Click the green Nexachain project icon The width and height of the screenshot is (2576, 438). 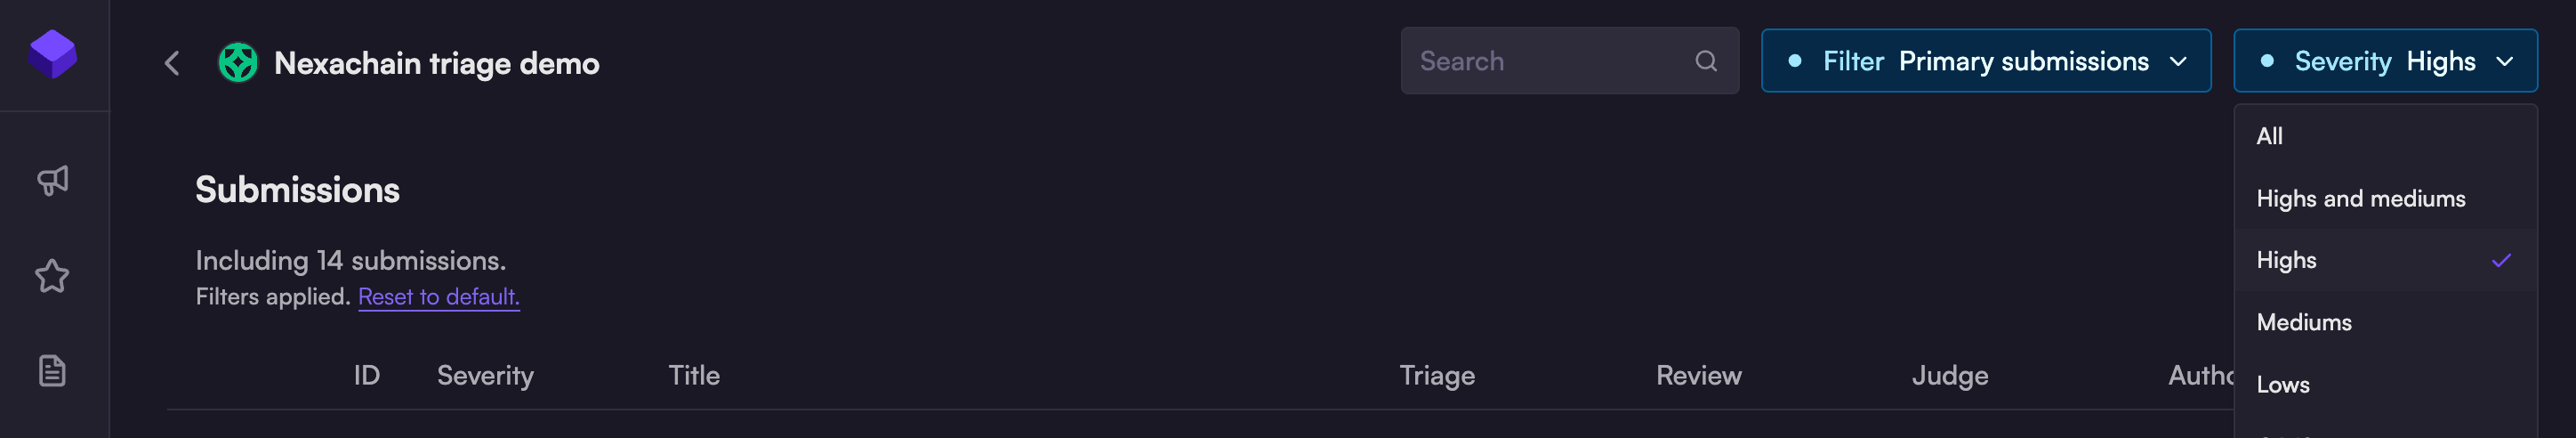coord(238,63)
